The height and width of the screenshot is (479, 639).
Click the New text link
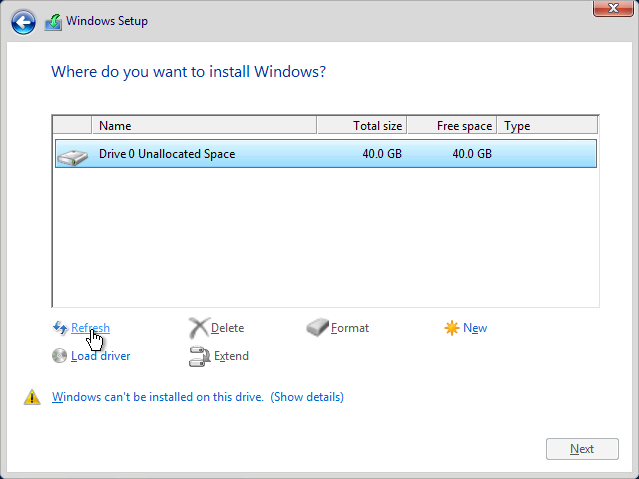click(475, 328)
